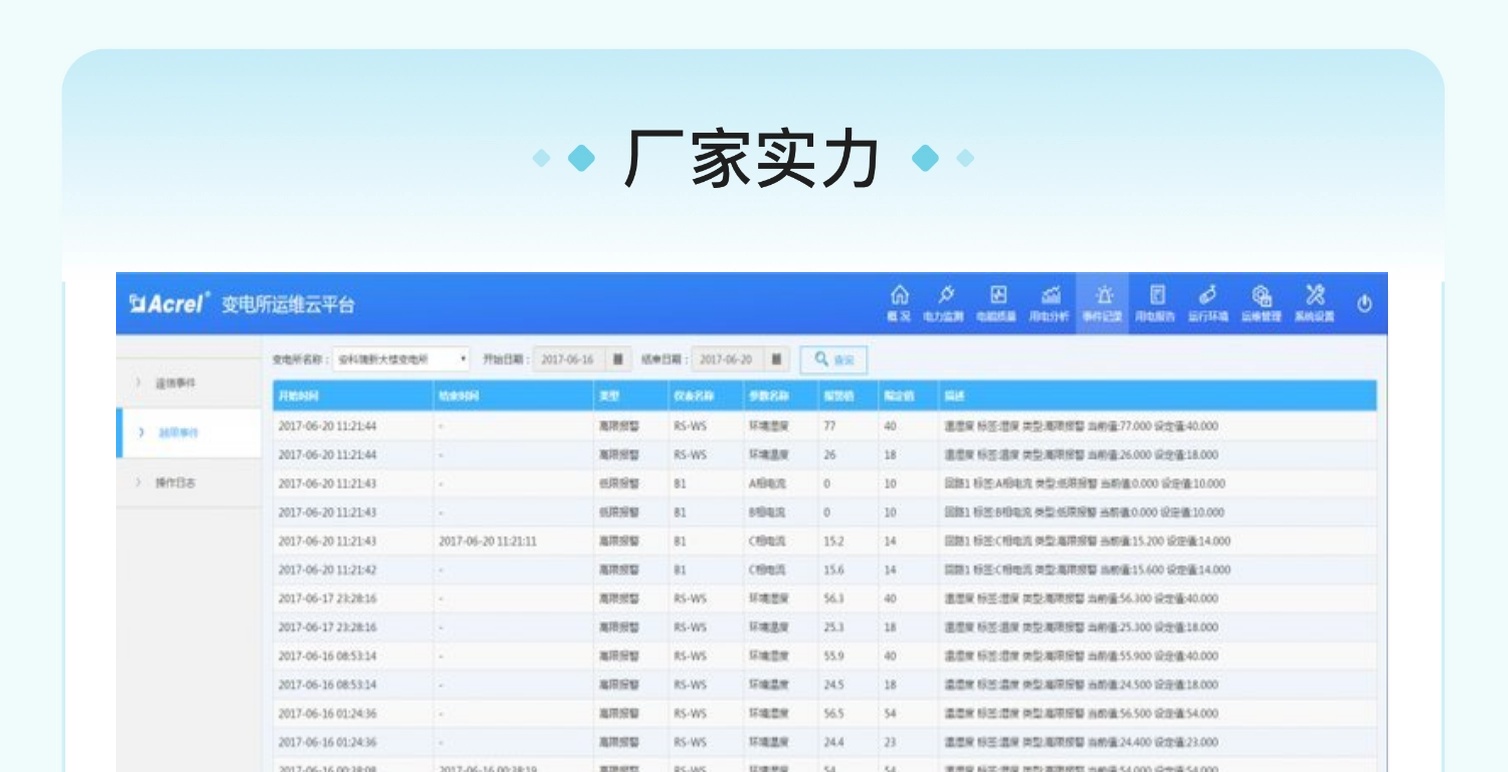Screen dimensions: 1508x772
Task: Click the start date field 2017-06-16
Action: click(x=568, y=359)
